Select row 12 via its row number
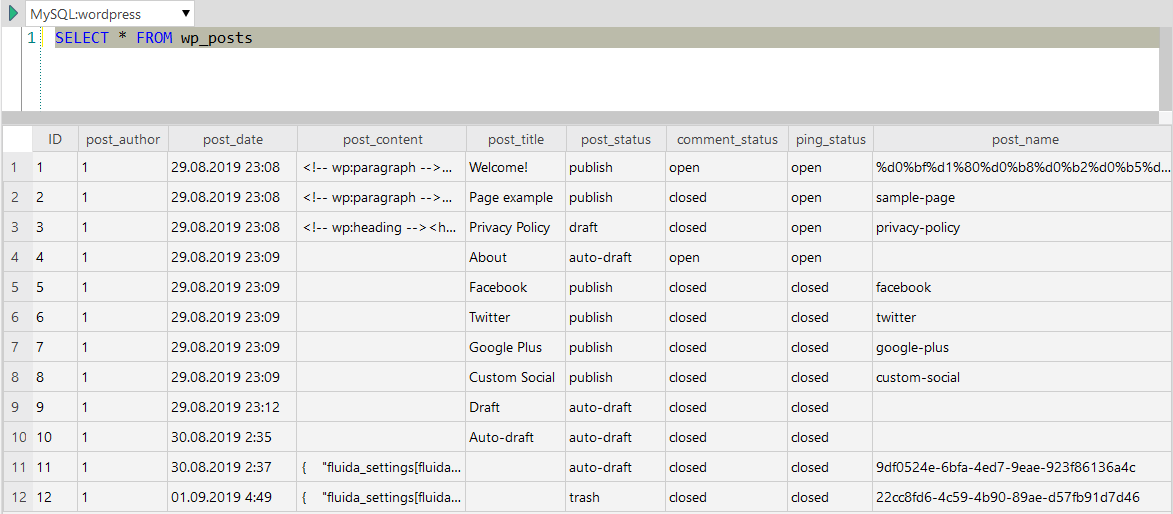Viewport: 1173px width, 514px height. pos(17,497)
